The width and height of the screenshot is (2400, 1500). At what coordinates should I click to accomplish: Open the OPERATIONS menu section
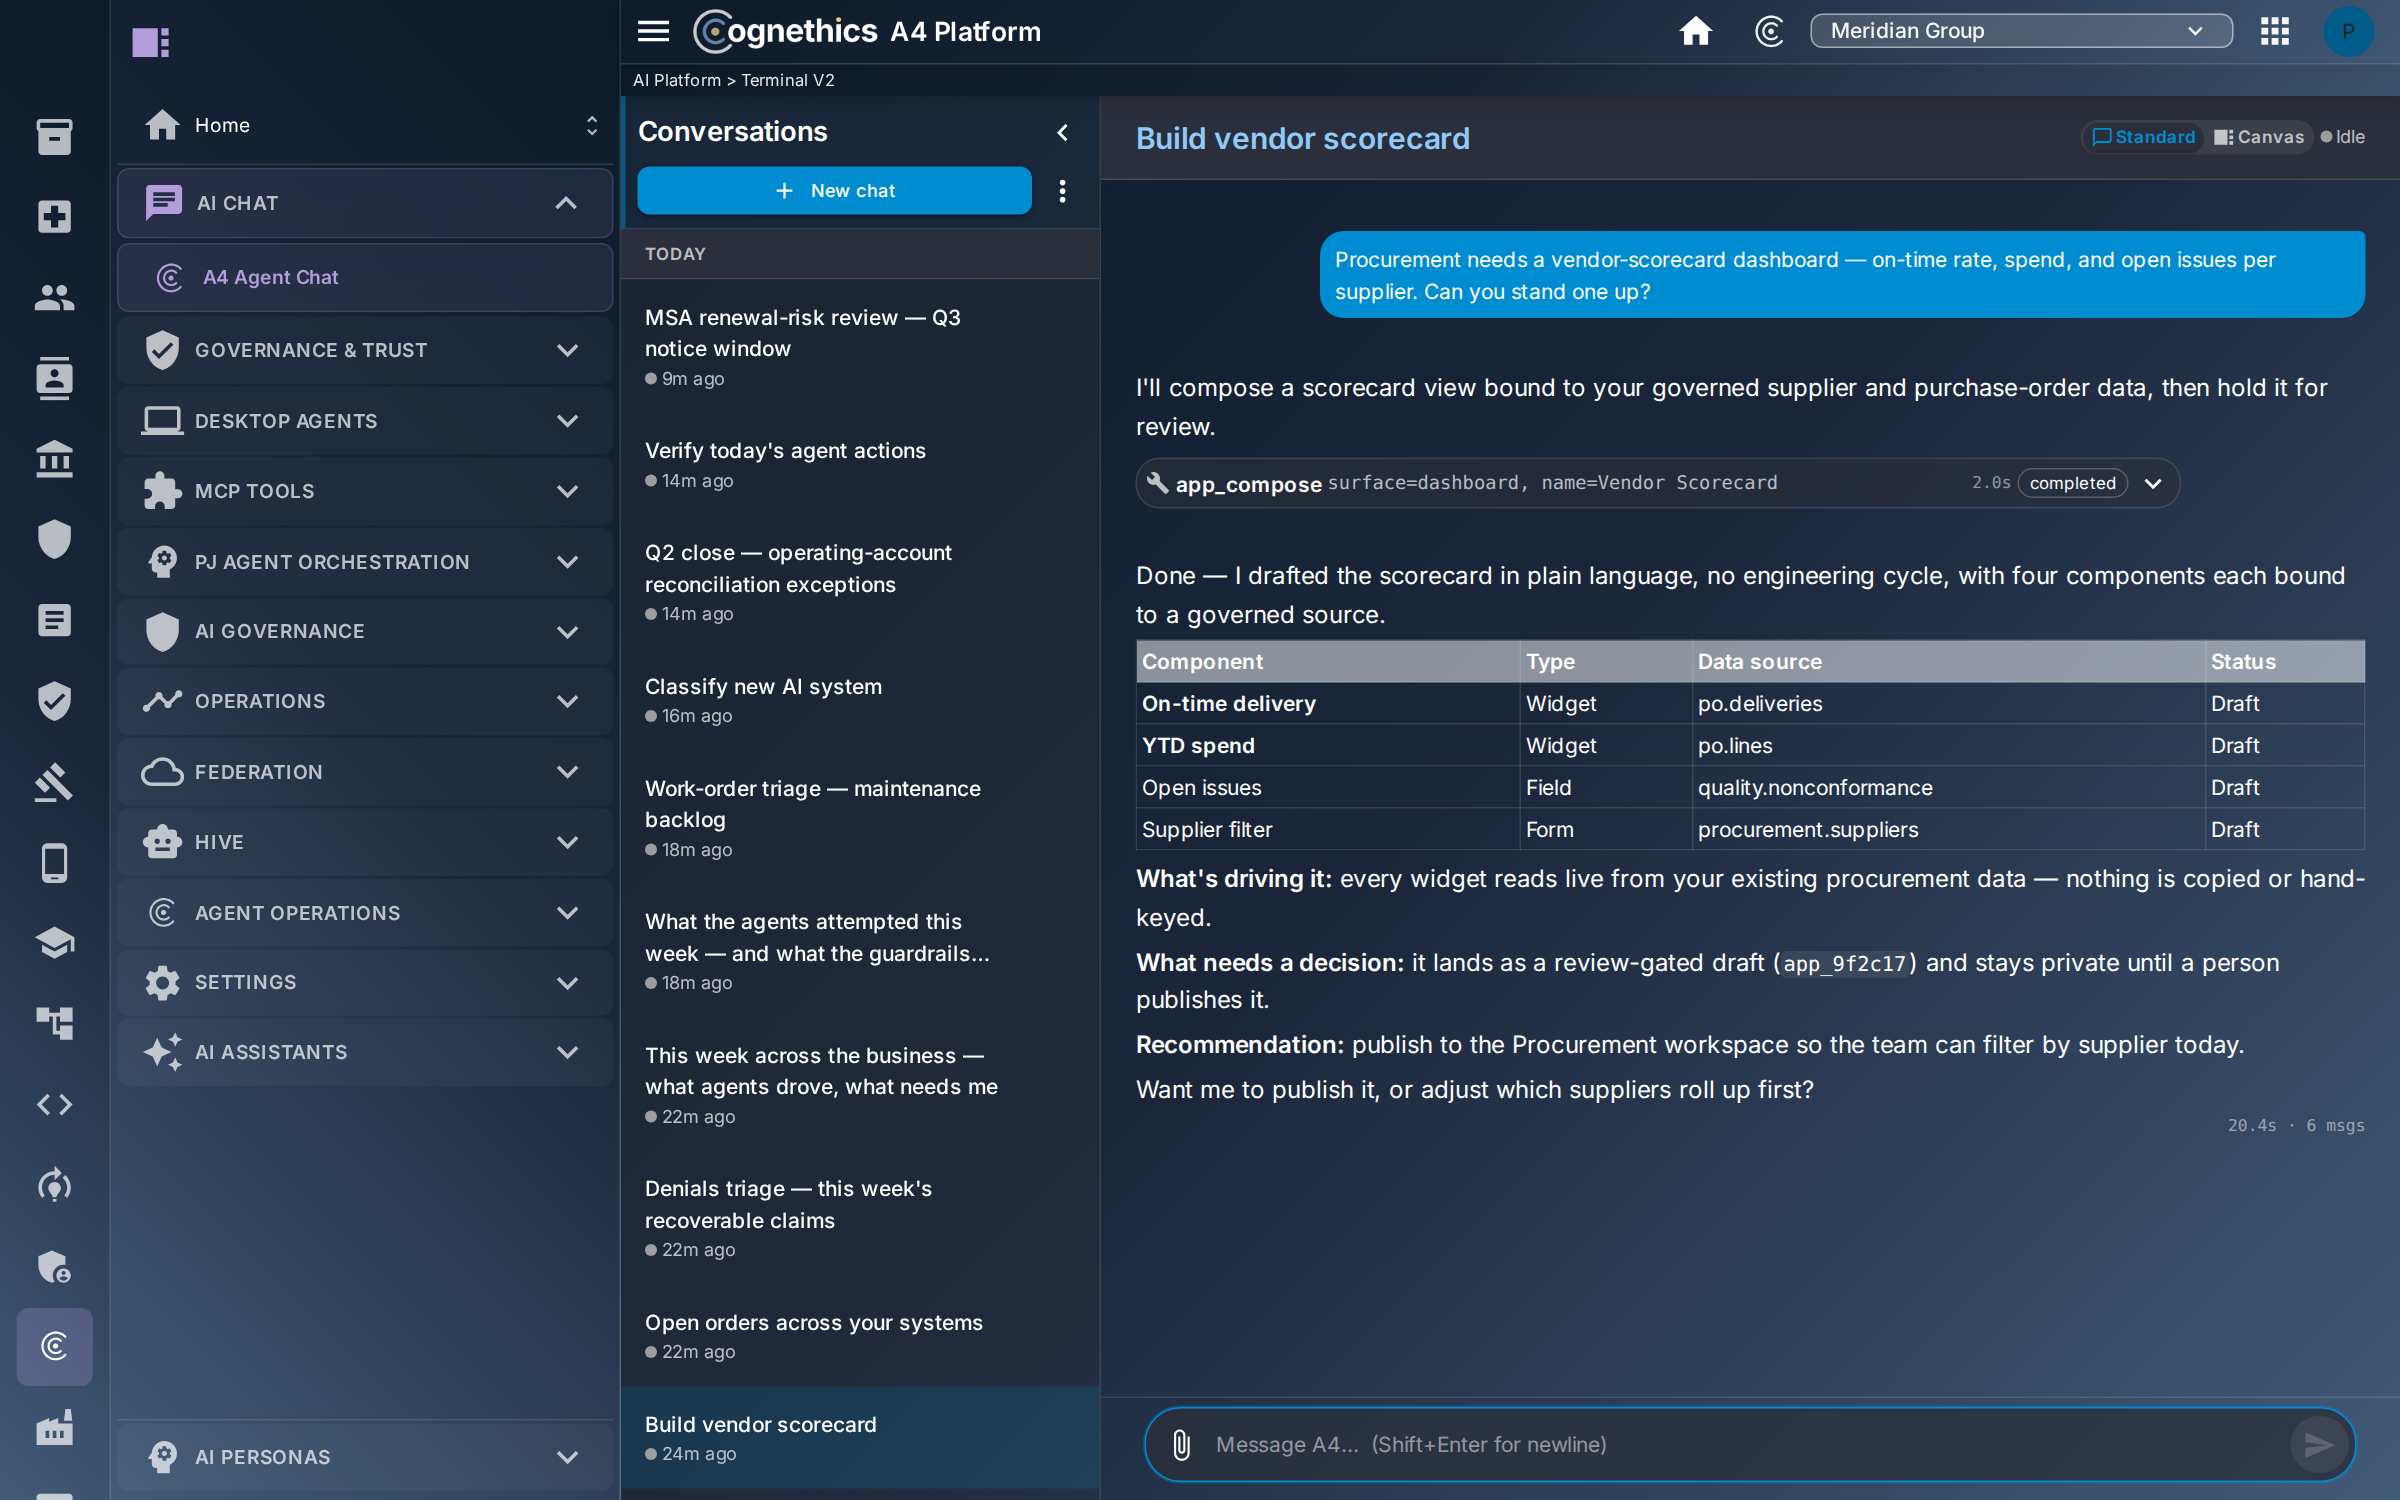tap(365, 701)
